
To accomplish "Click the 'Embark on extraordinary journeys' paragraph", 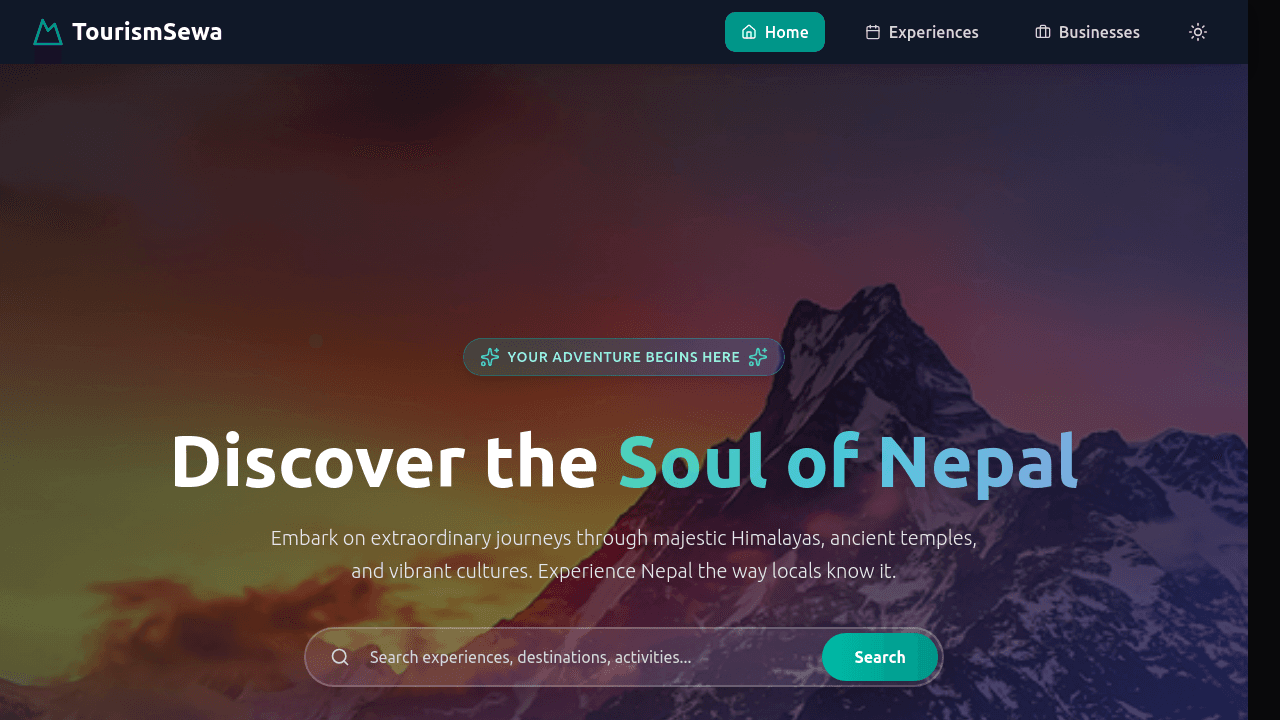I will click(624, 554).
